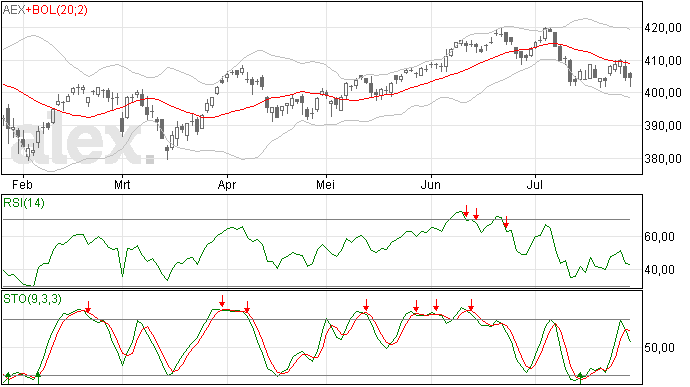Viewport: 690px width, 387px height.
Task: Click the Mrt label on the time axis
Action: (x=122, y=184)
